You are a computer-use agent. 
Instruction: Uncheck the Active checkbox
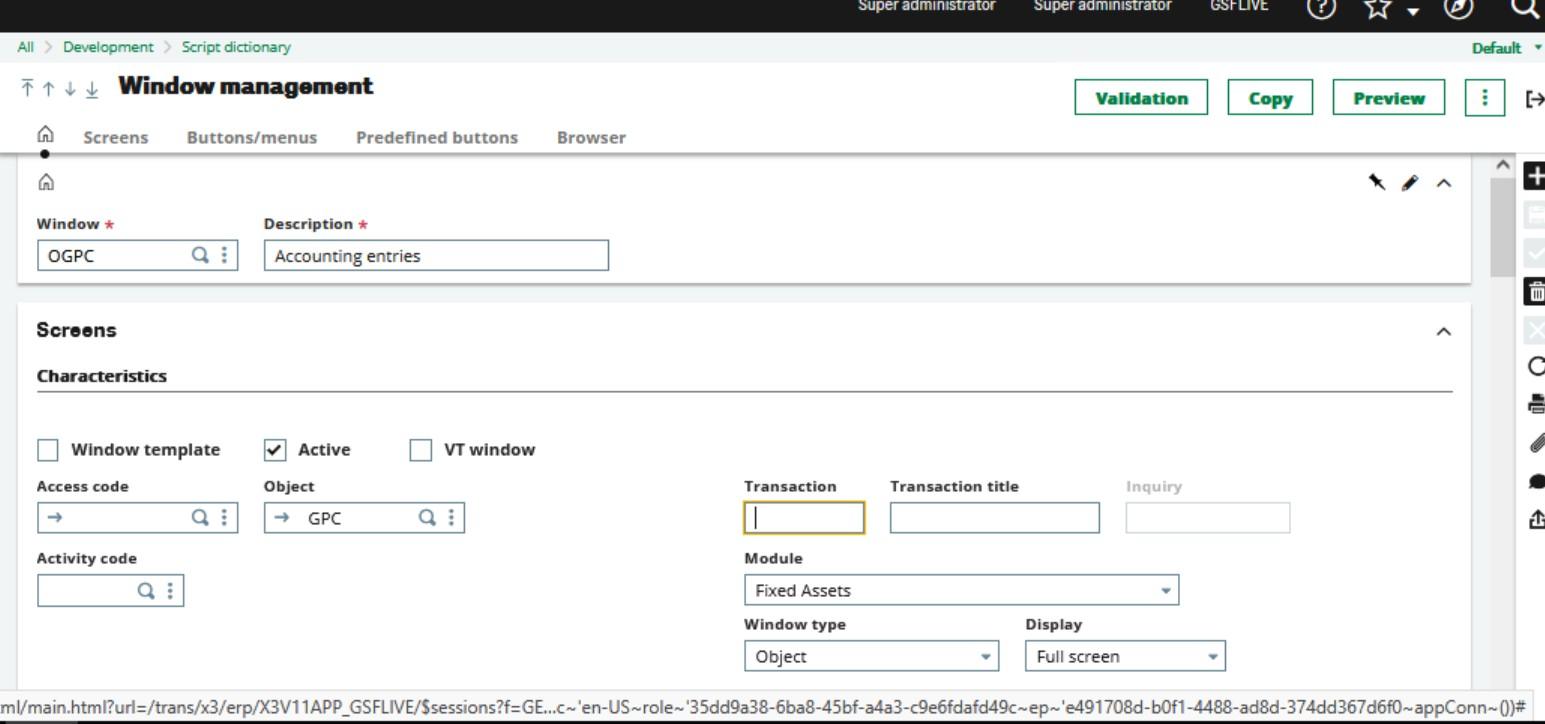(275, 450)
